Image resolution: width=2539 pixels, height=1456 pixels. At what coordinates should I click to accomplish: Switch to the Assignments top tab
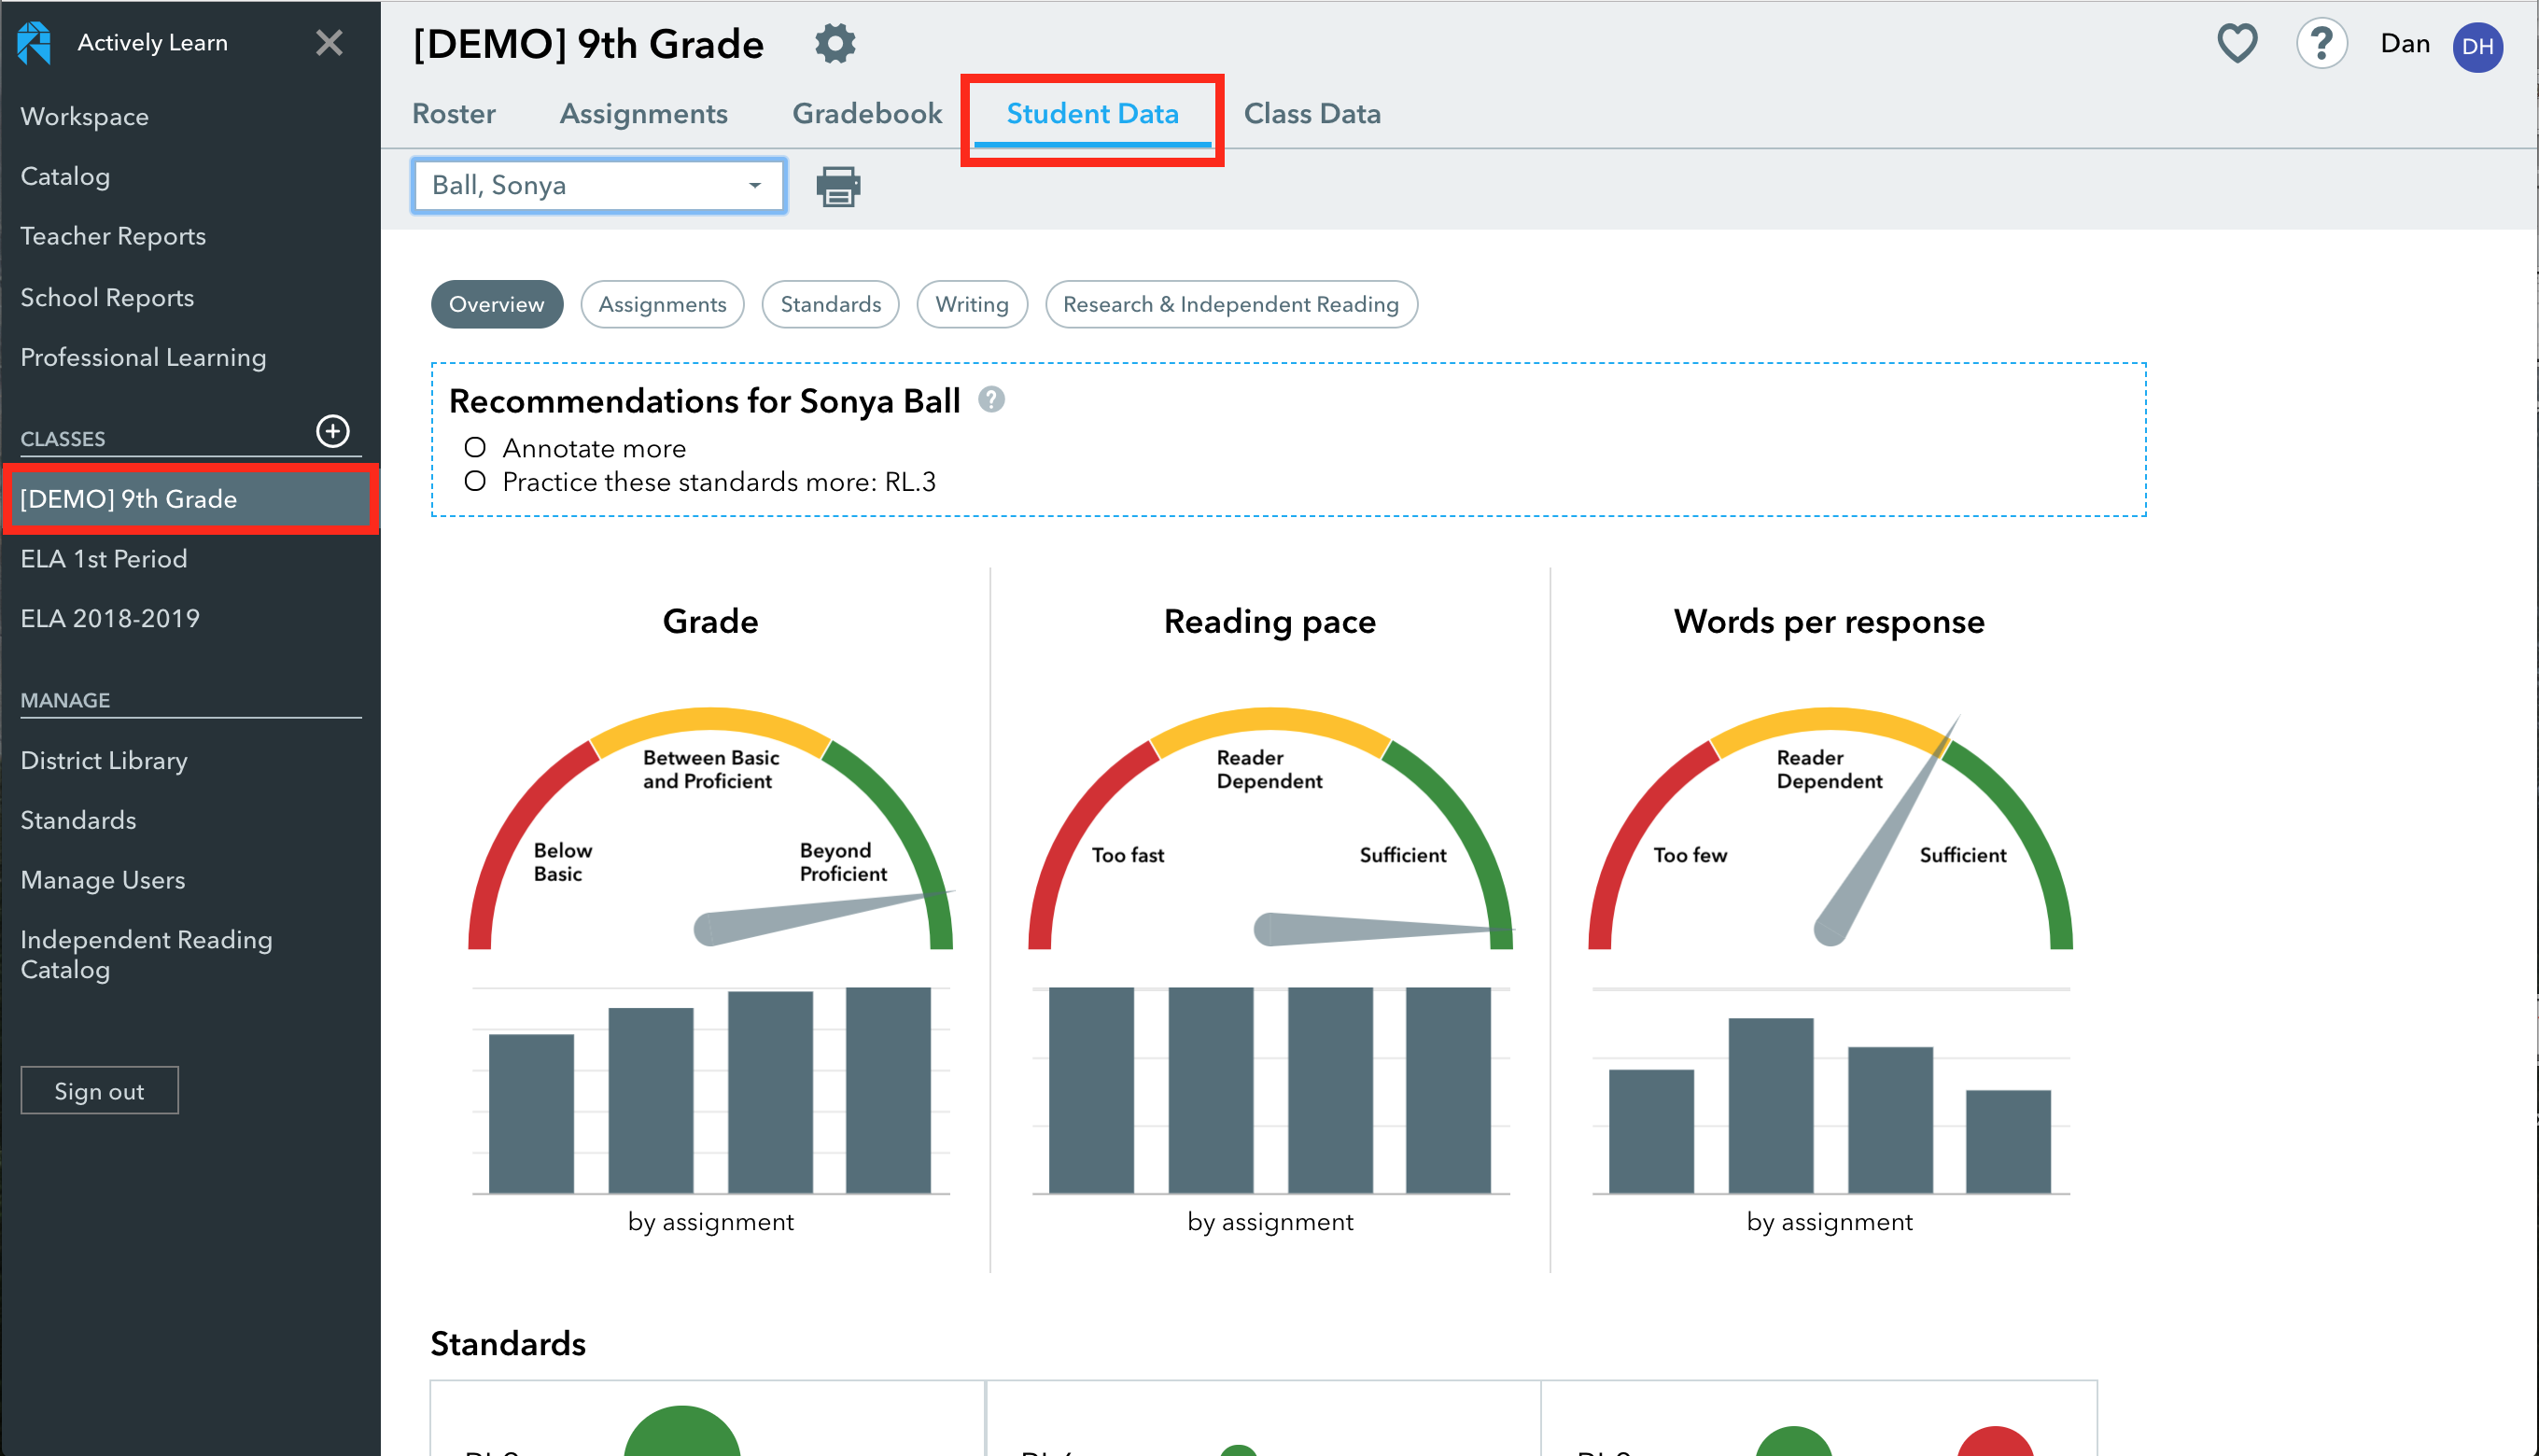point(643,114)
